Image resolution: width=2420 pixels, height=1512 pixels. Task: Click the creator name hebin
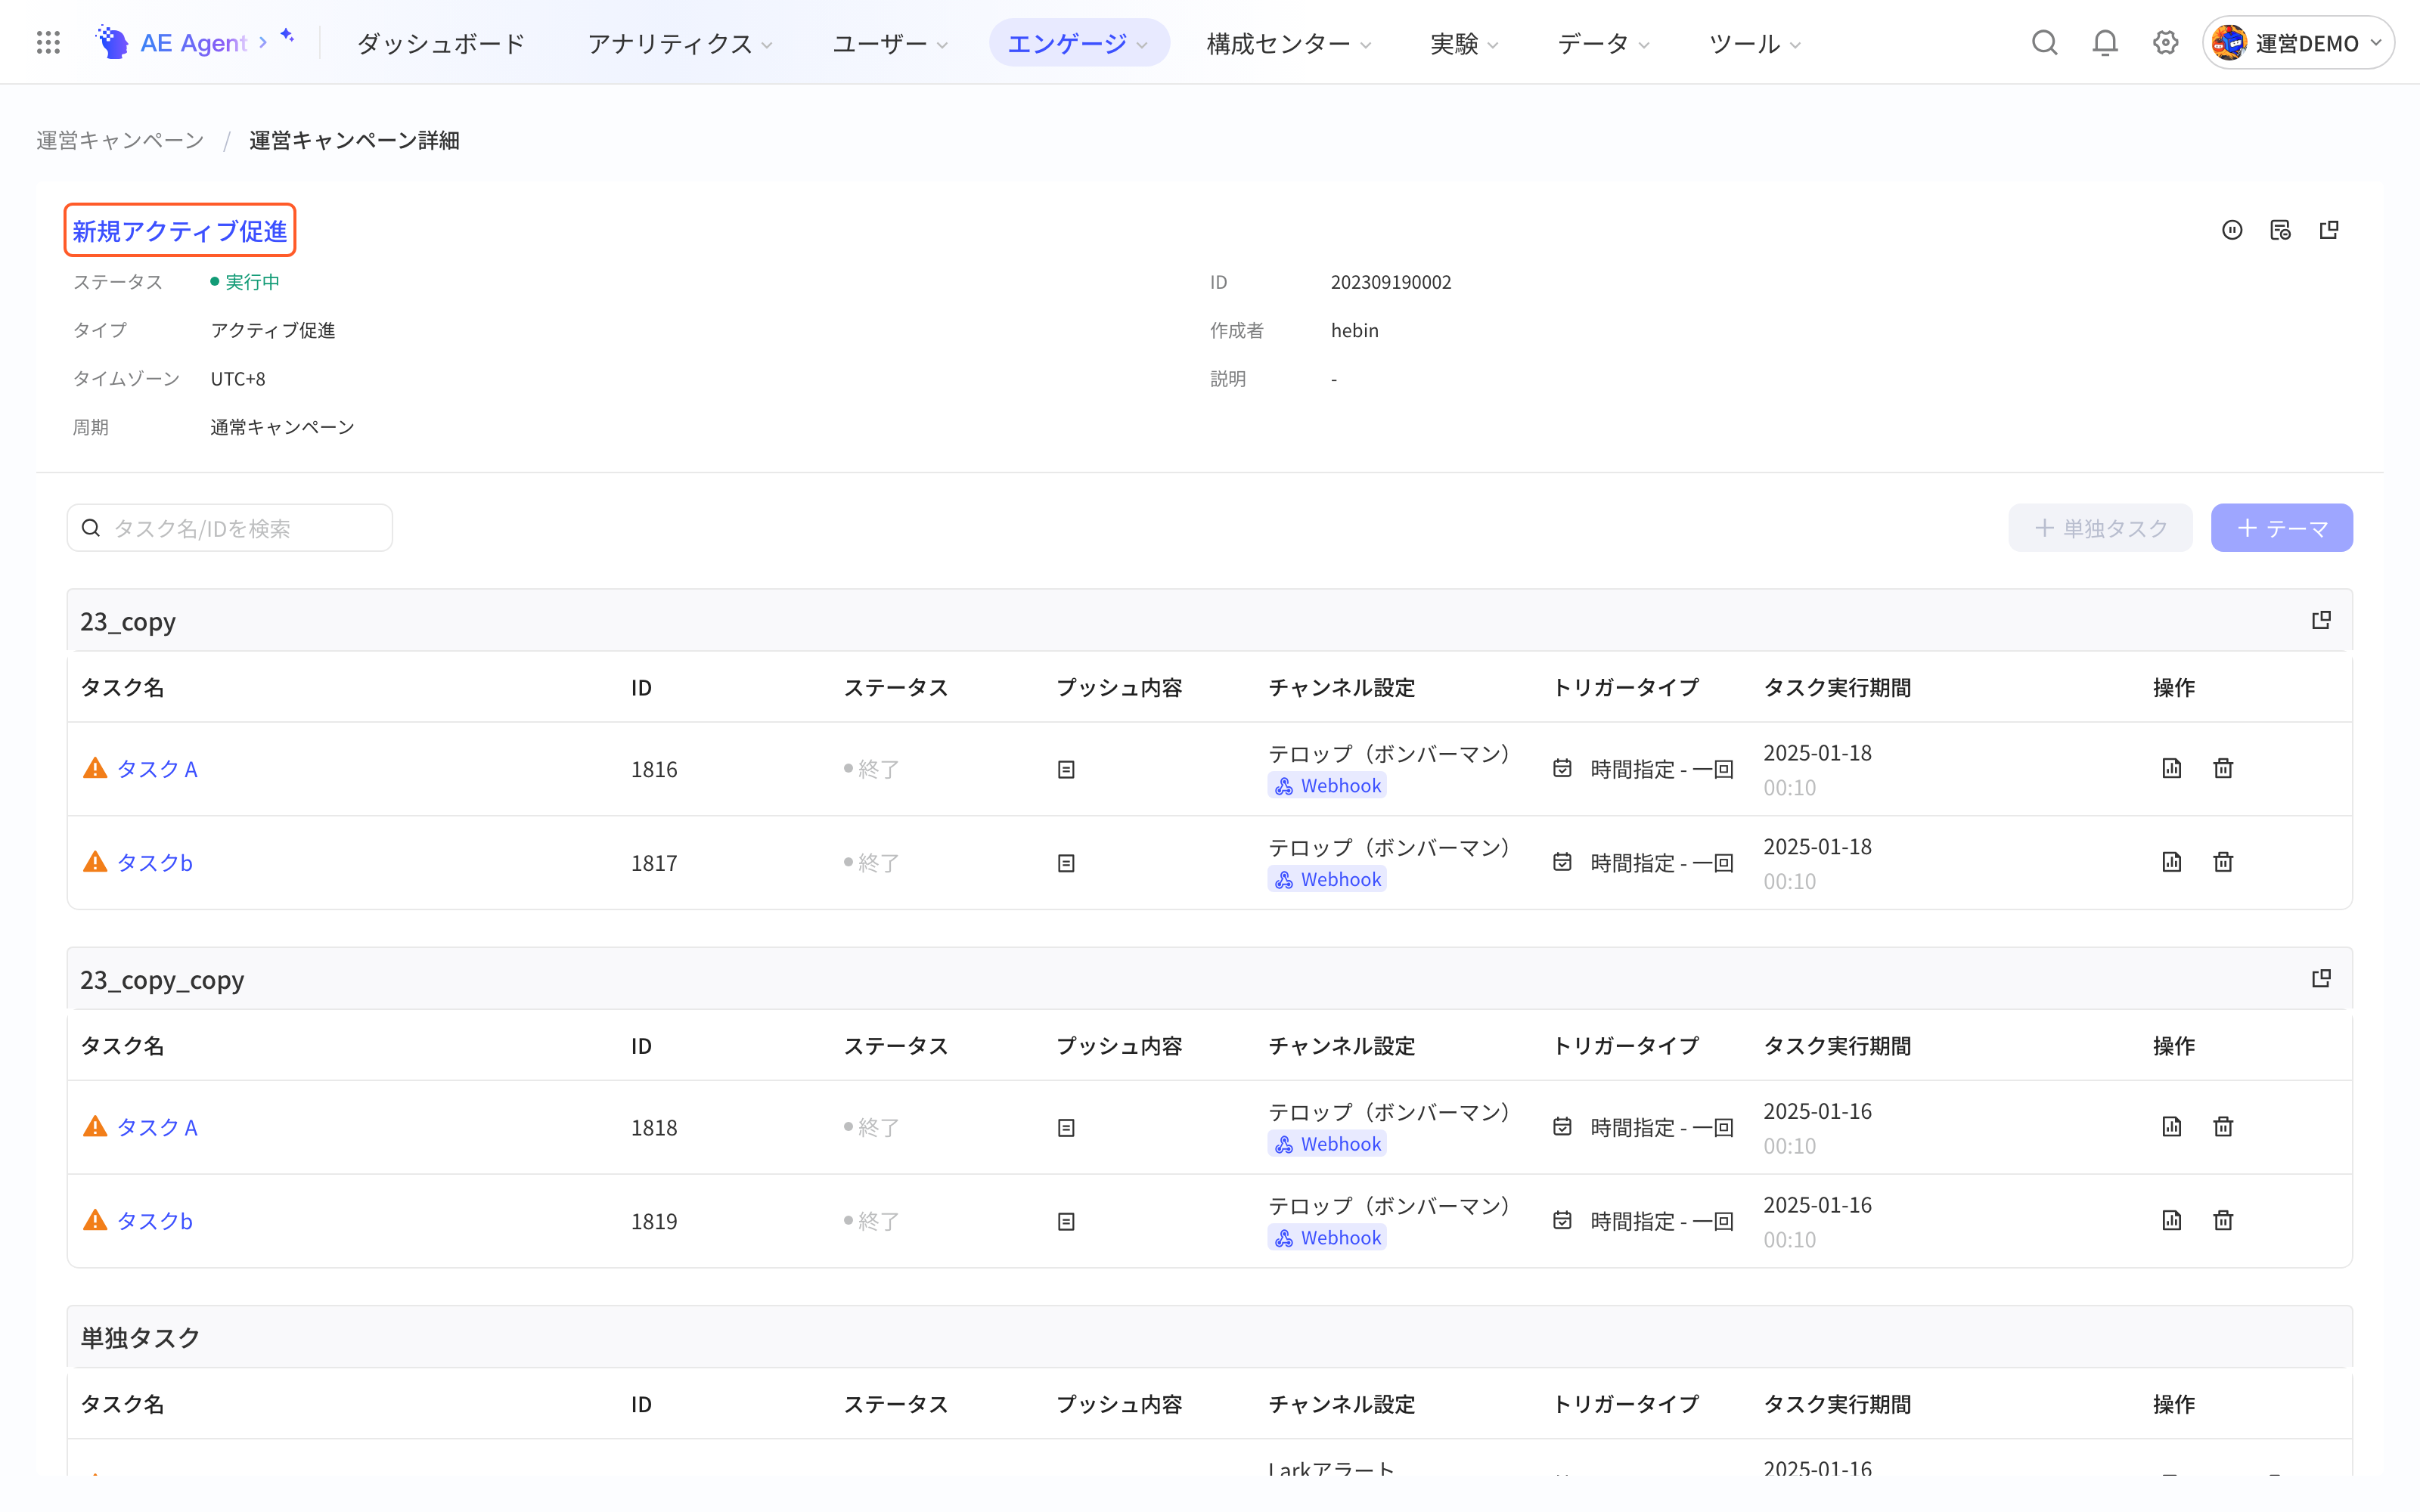click(x=1355, y=330)
